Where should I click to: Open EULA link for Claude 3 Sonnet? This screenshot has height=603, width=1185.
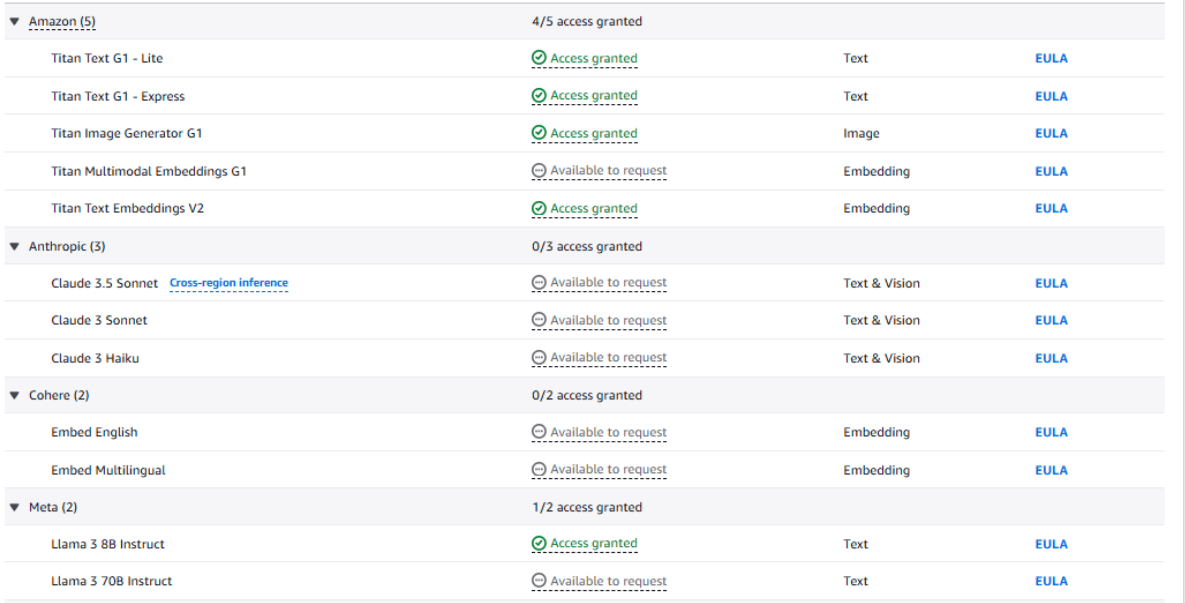(x=1051, y=320)
